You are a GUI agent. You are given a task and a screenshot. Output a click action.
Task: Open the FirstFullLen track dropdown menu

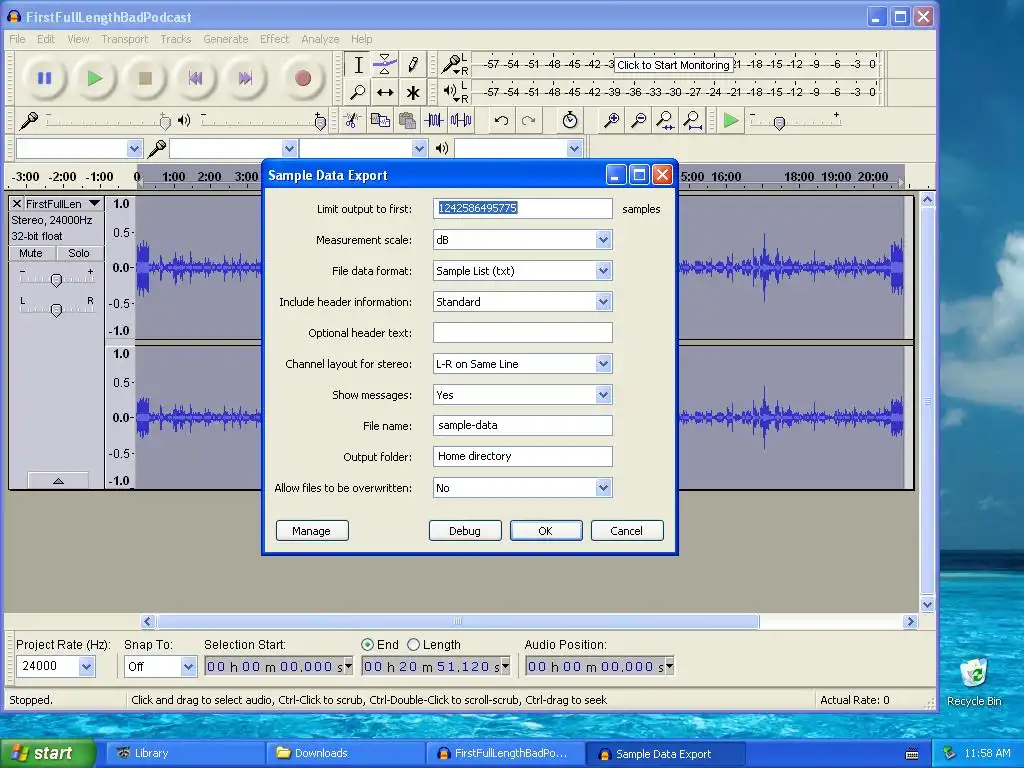click(95, 204)
